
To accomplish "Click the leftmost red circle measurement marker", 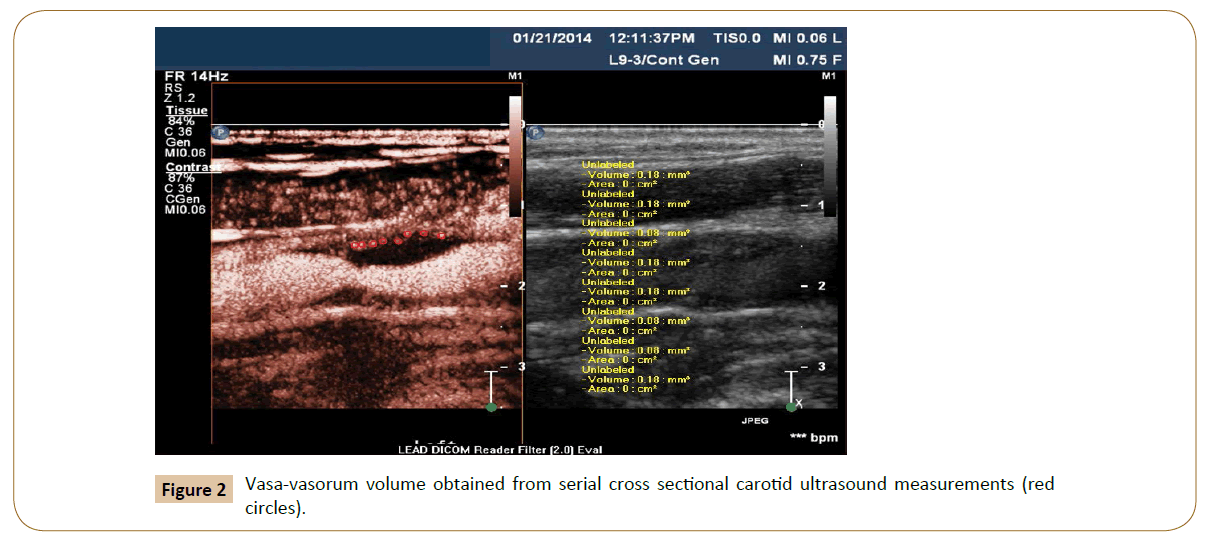I will pos(355,245).
